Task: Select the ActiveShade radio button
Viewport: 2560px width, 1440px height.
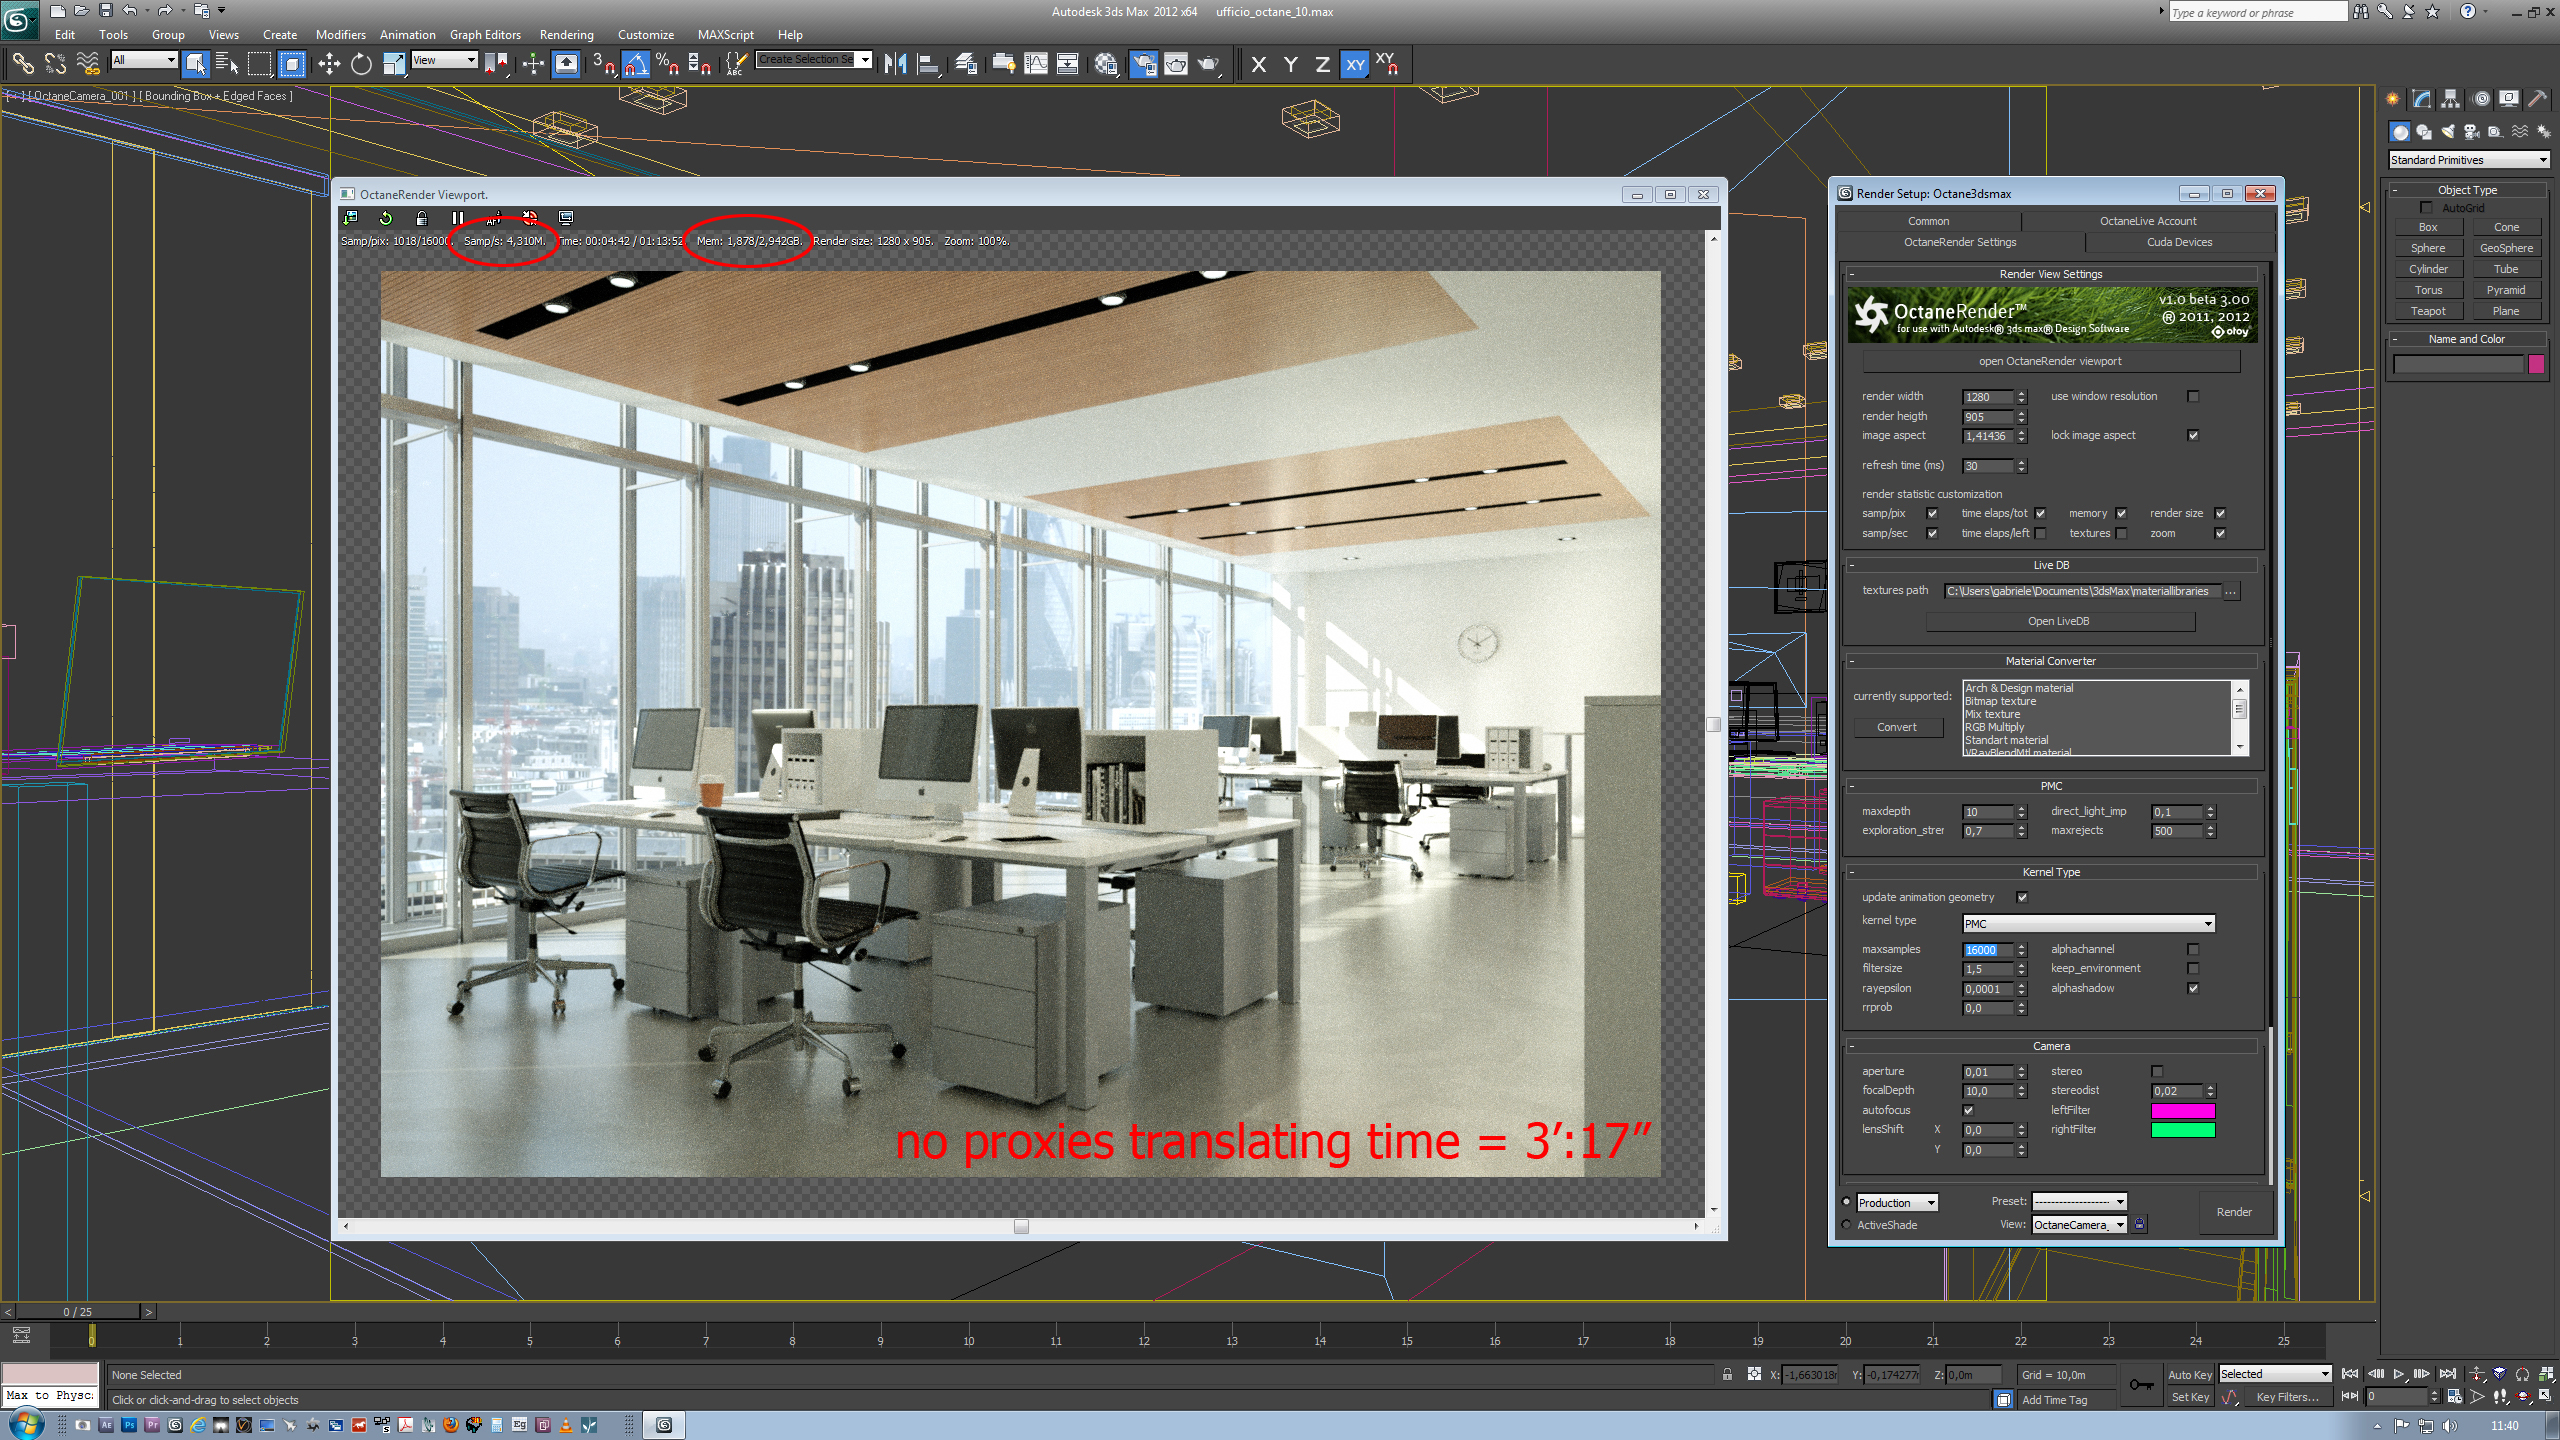Action: [1846, 1225]
